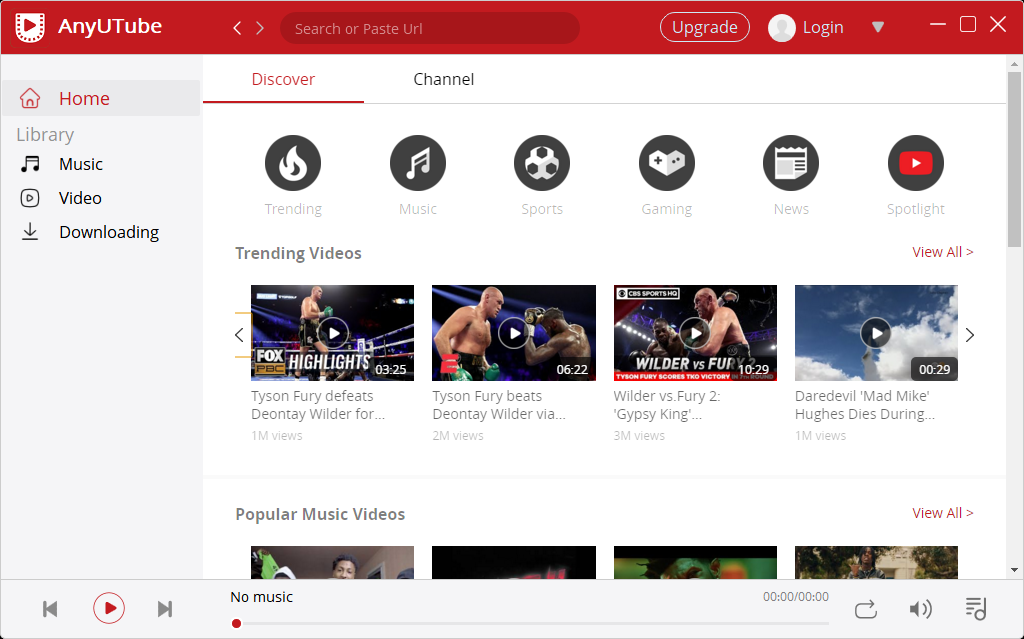Go back with the left navigation arrow
The width and height of the screenshot is (1024, 639).
coord(237,28)
